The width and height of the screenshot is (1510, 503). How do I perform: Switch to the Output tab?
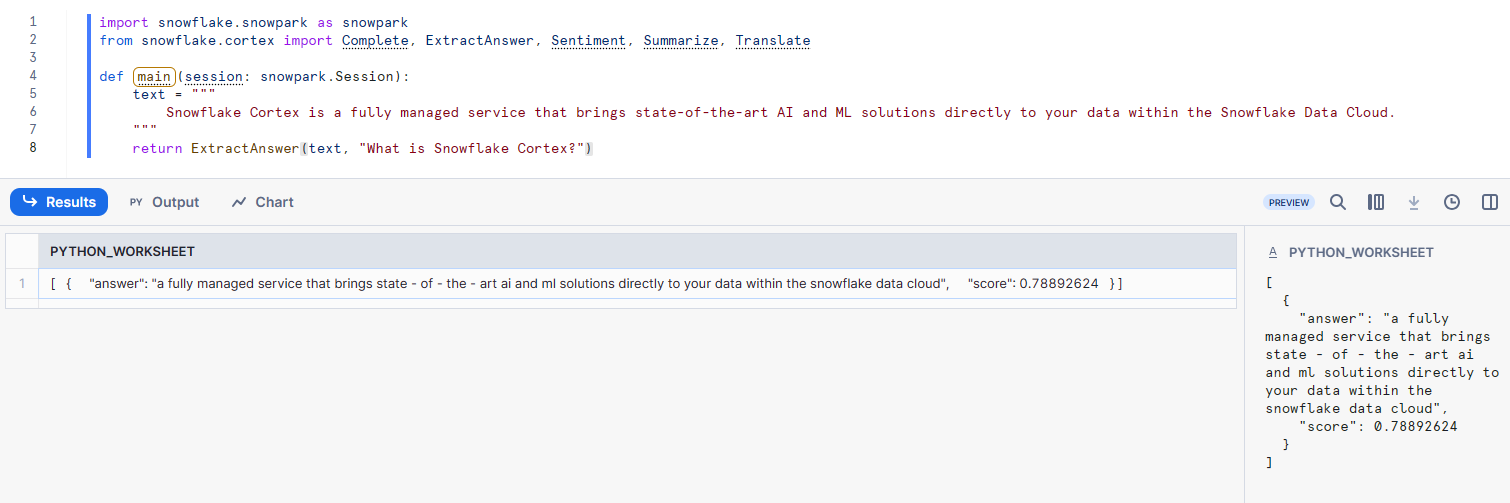tap(165, 202)
